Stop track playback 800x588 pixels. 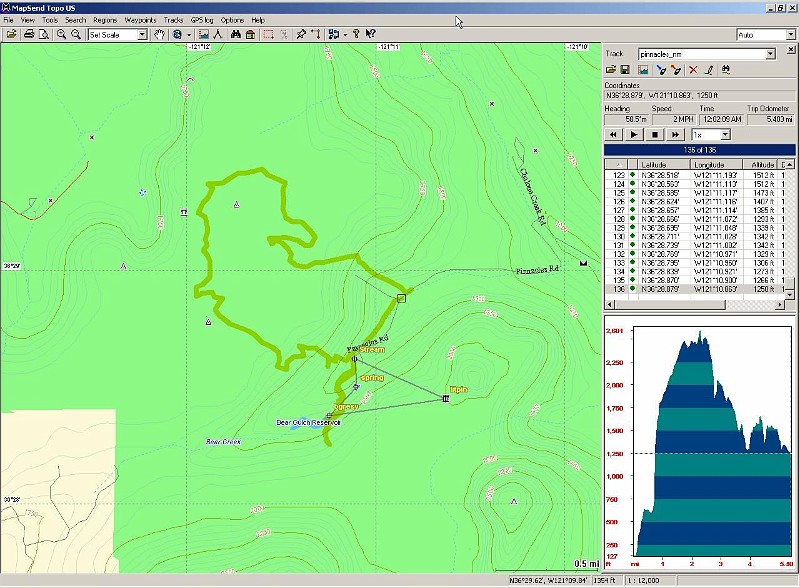[x=655, y=134]
